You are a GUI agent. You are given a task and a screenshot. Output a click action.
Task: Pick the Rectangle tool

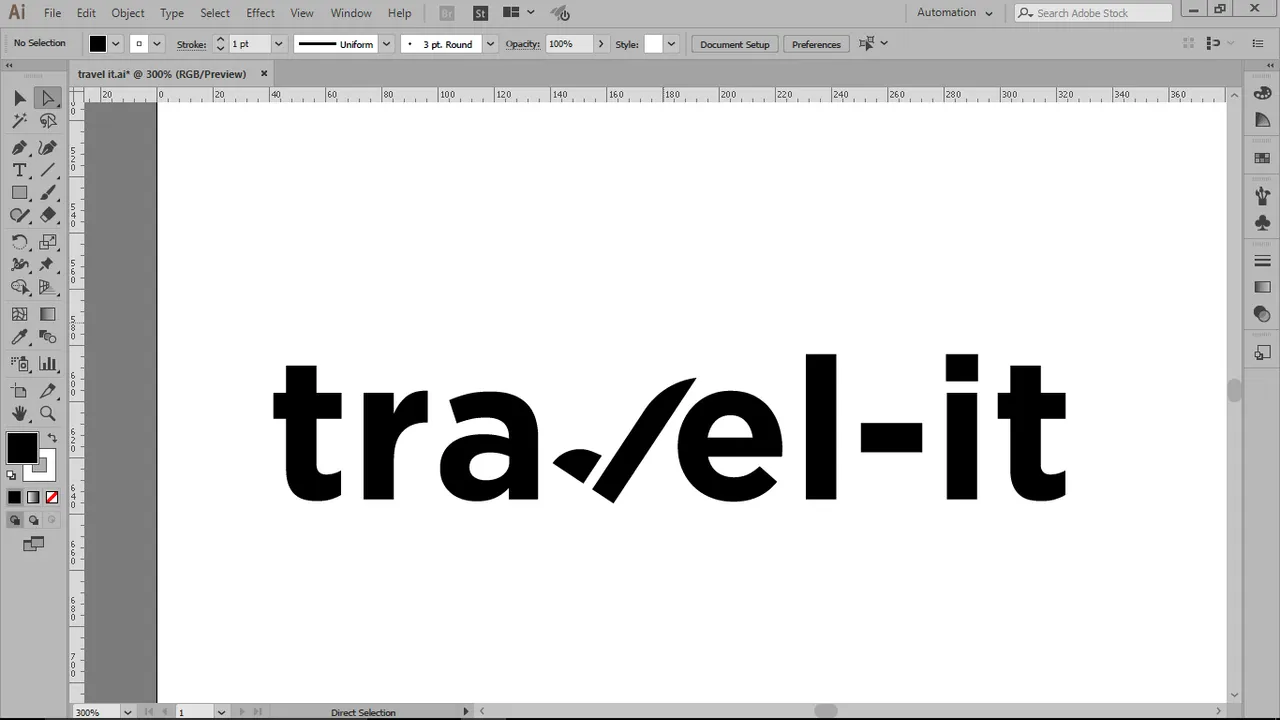tap(19, 193)
